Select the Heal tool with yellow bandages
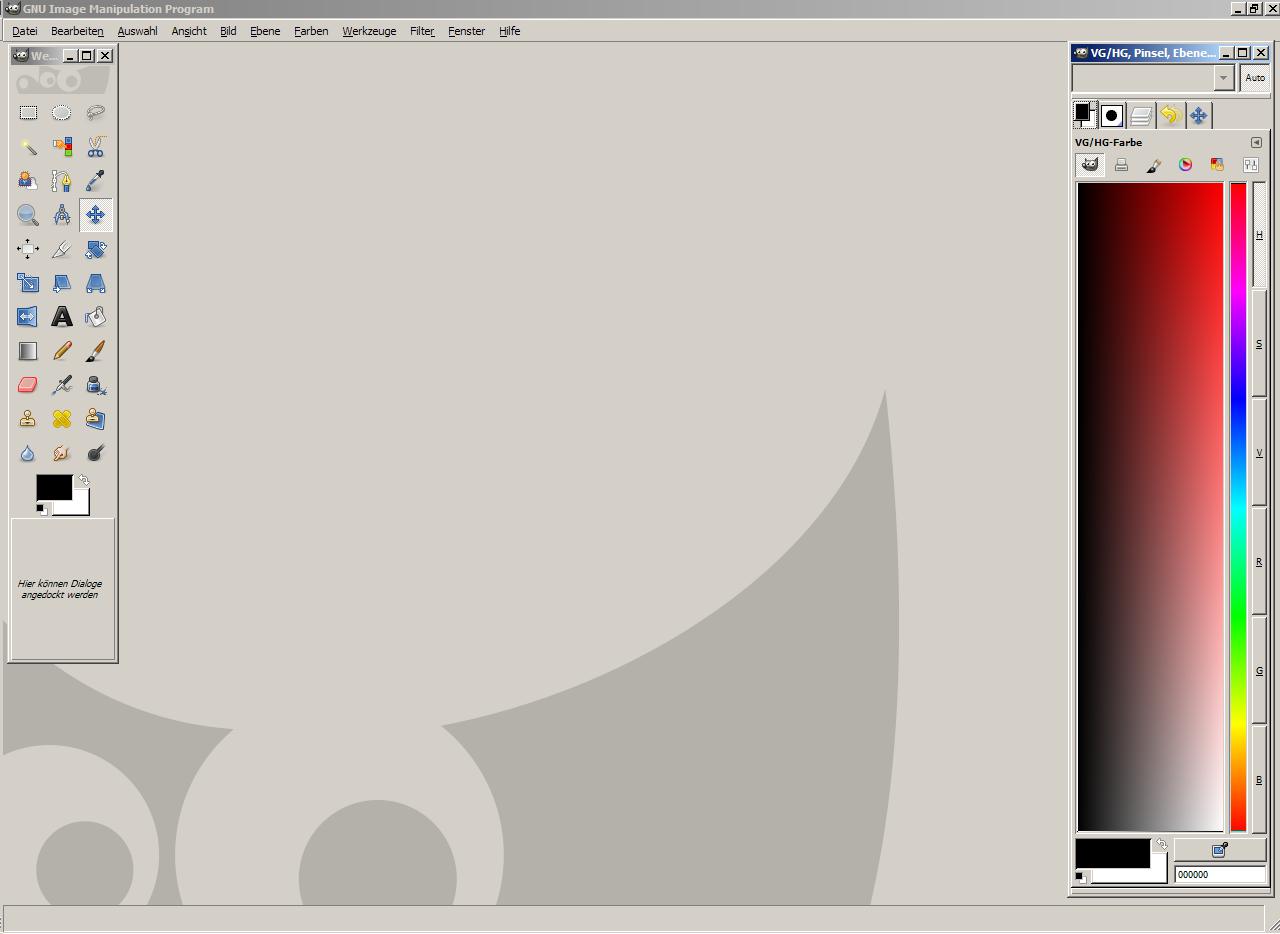1280x934 pixels. click(62, 419)
